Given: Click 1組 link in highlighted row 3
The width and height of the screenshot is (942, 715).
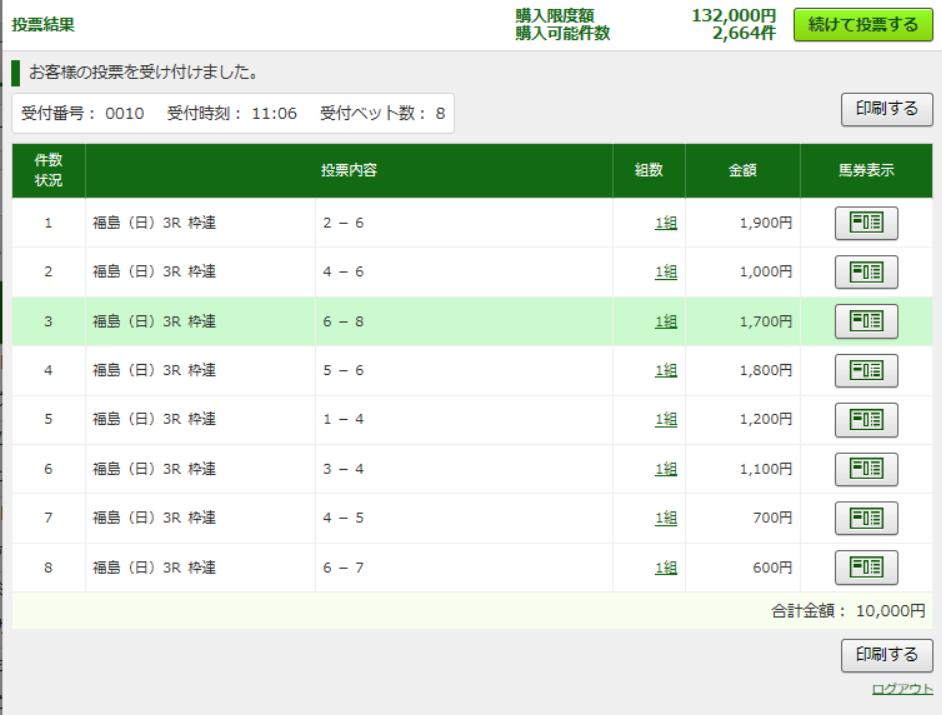Looking at the screenshot, I should 666,321.
